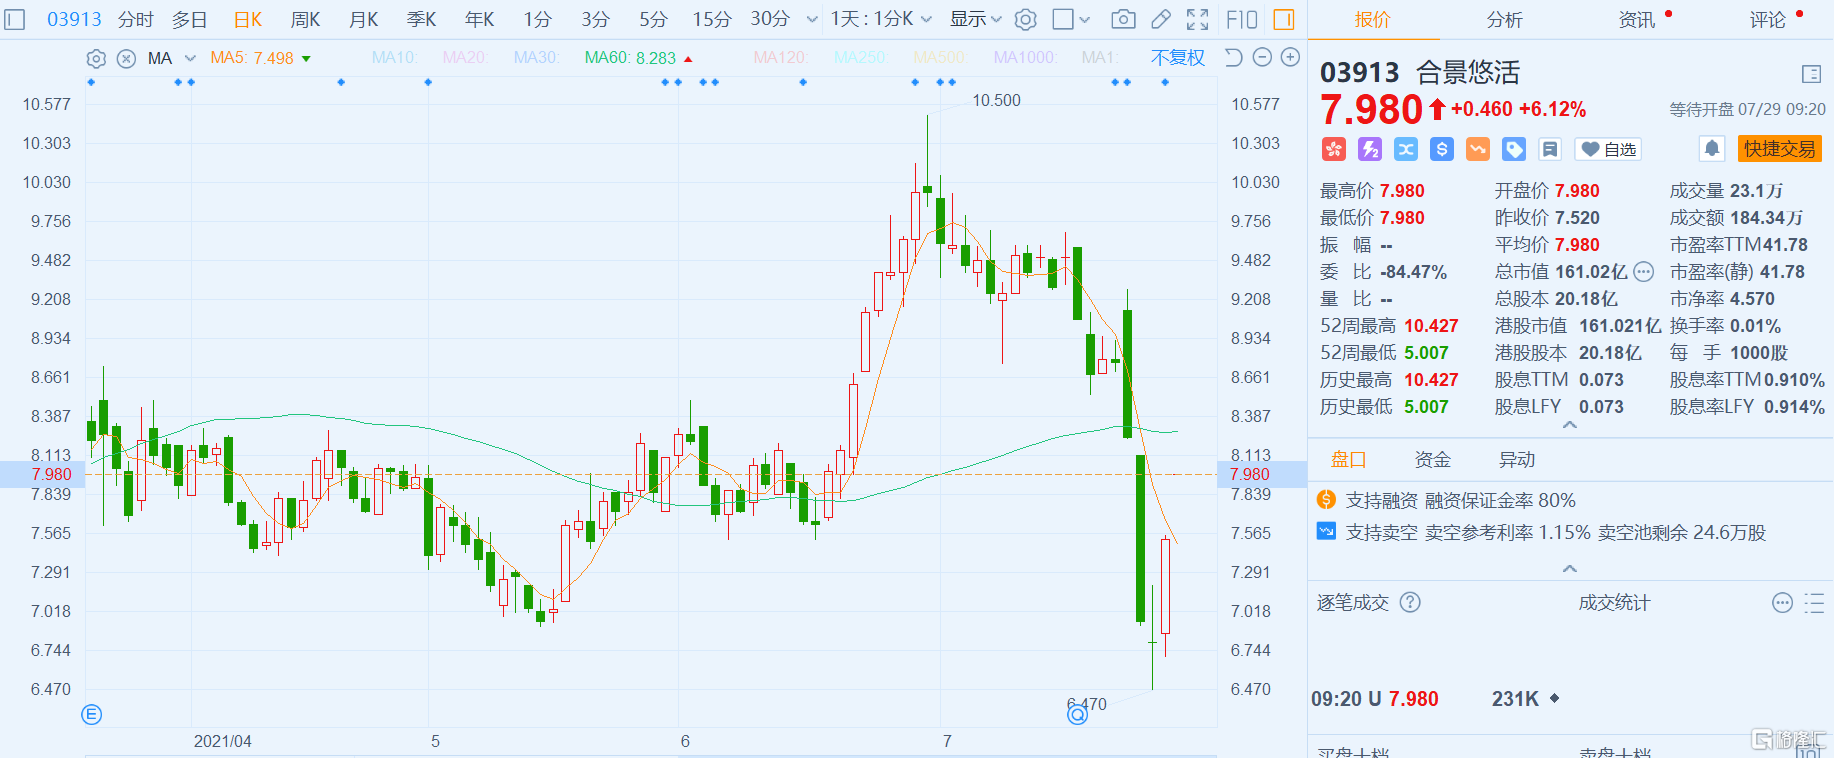1834x758 pixels.
Task: Click the Hong Kong market flag icon
Action: (1334, 149)
